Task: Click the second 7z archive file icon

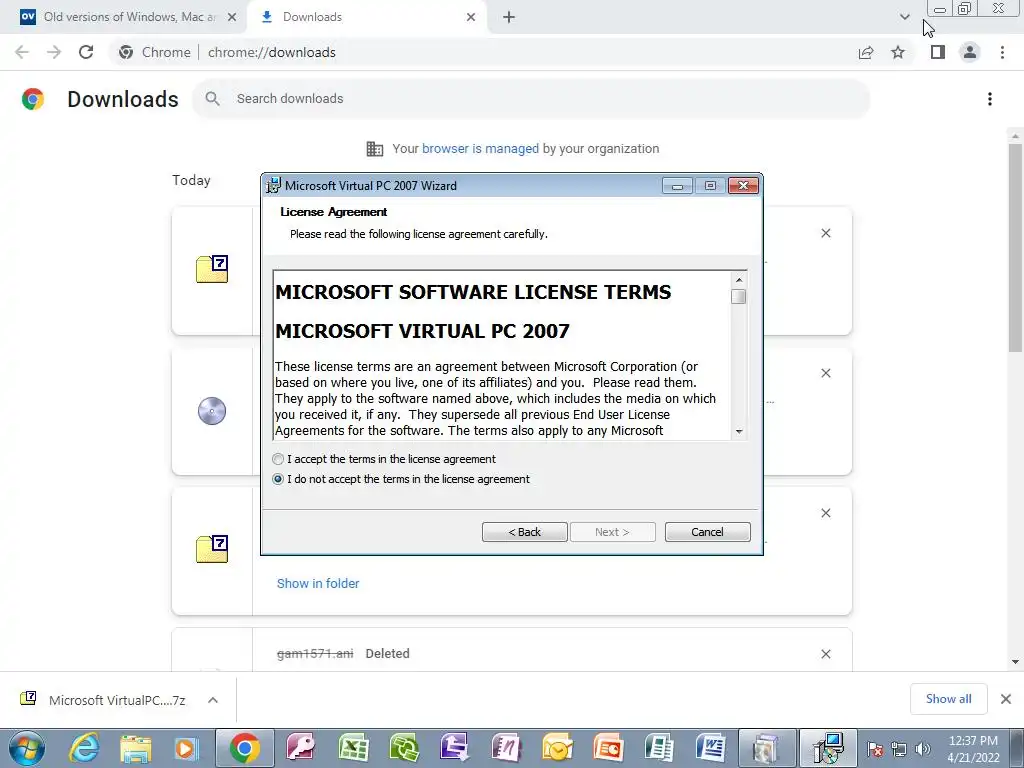Action: [212, 549]
